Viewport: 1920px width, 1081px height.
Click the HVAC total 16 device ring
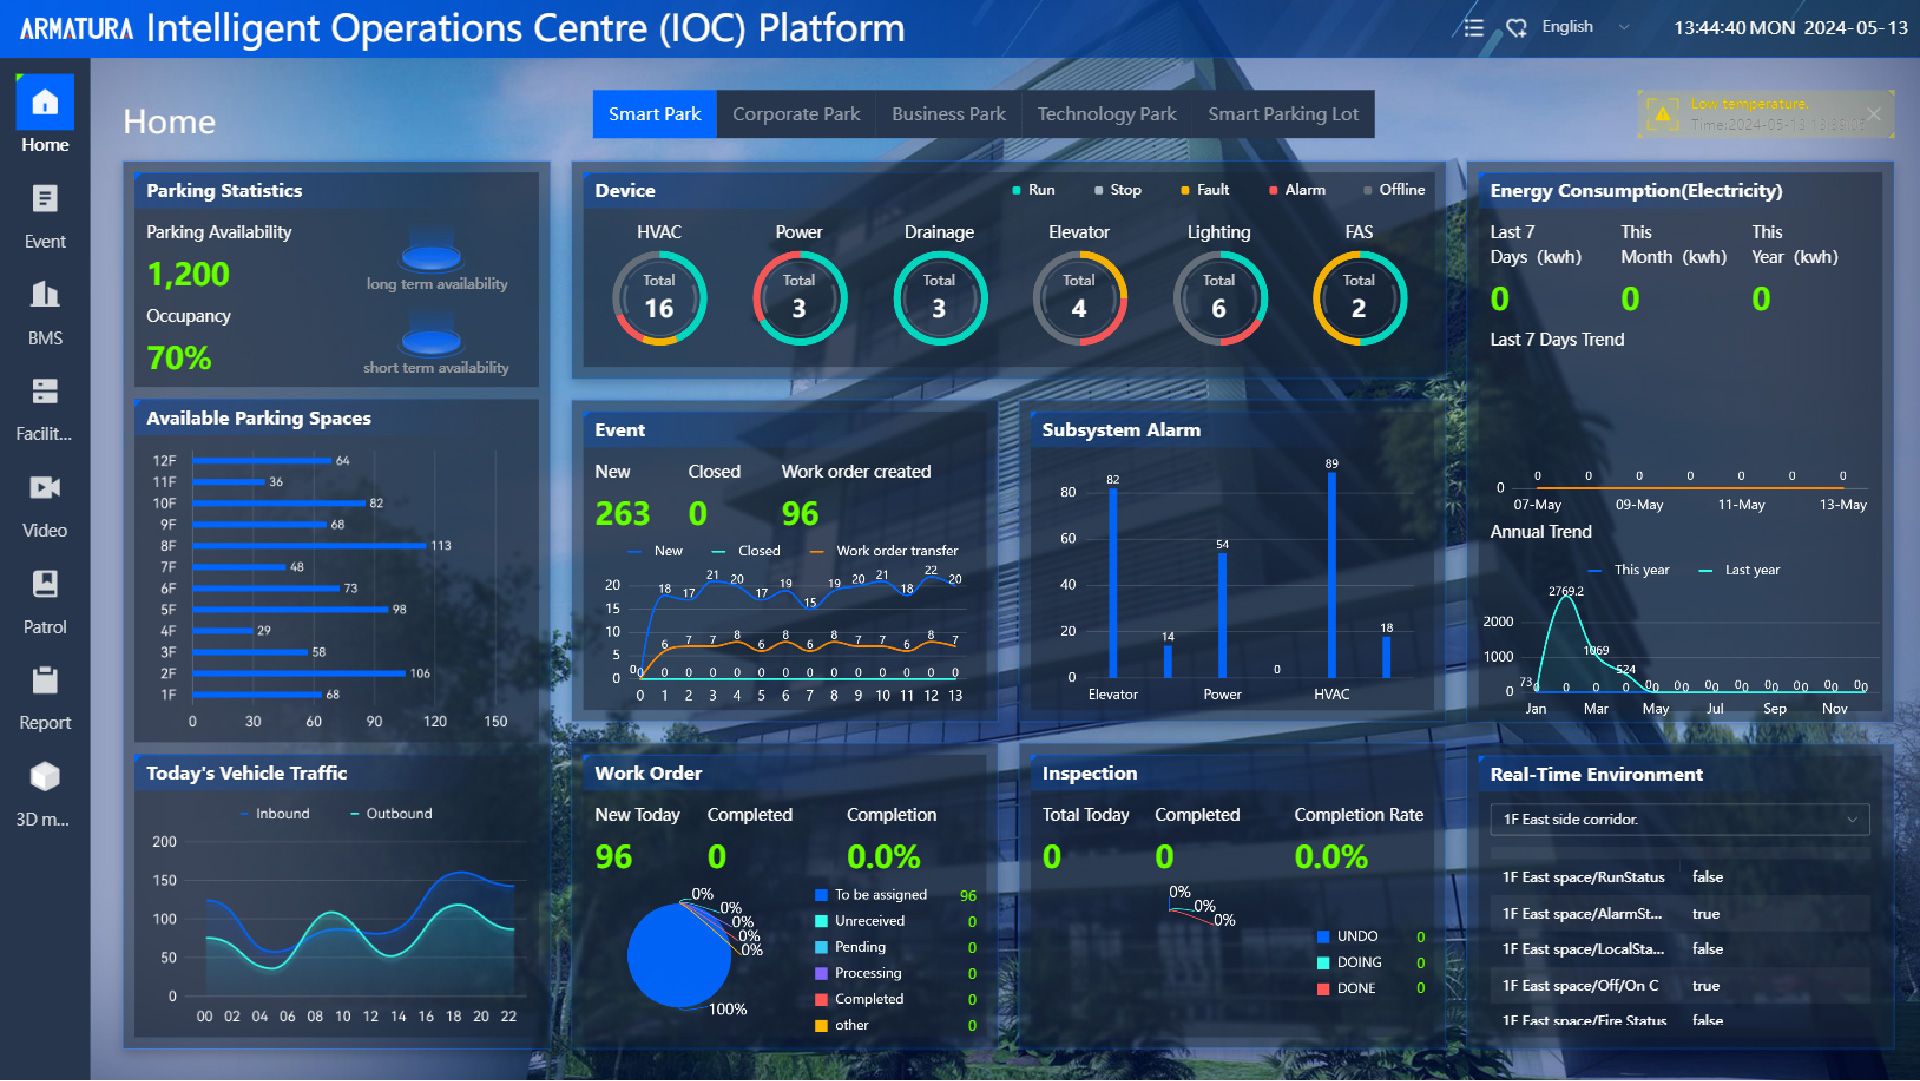[659, 298]
